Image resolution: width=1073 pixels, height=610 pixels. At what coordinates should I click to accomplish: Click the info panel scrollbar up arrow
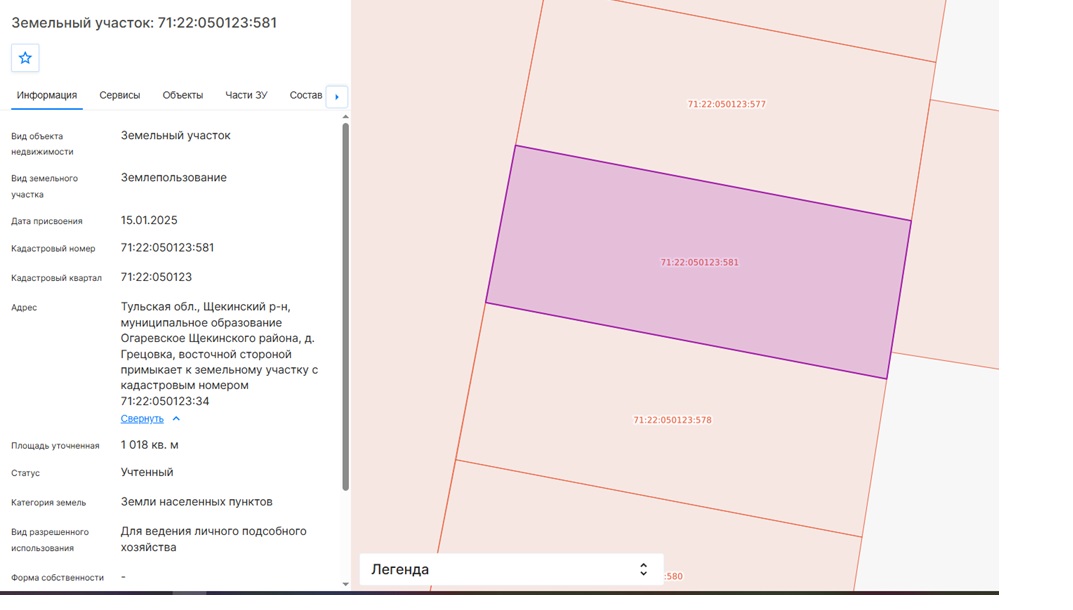click(x=346, y=117)
